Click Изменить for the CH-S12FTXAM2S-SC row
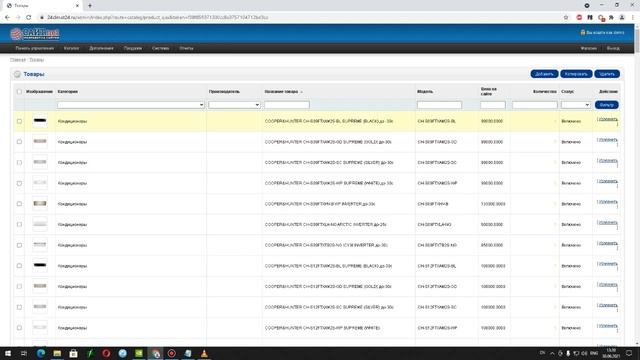This screenshot has width=640, height=360. pyautogui.click(x=607, y=305)
